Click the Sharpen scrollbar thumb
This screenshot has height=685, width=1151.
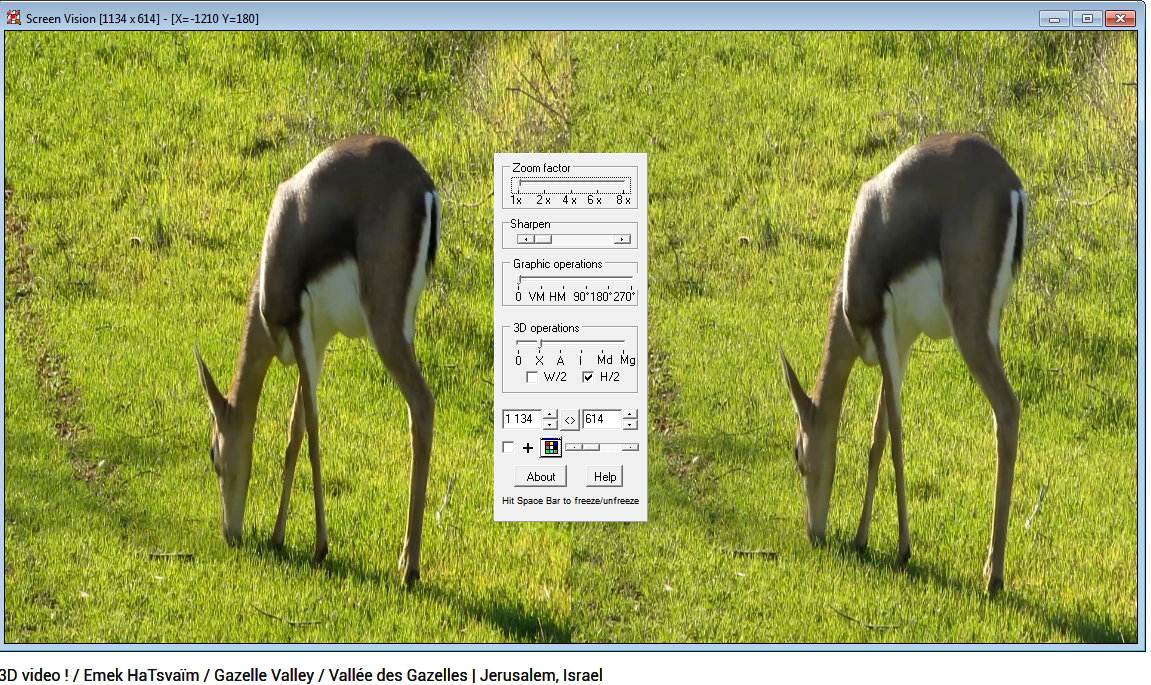tap(542, 239)
